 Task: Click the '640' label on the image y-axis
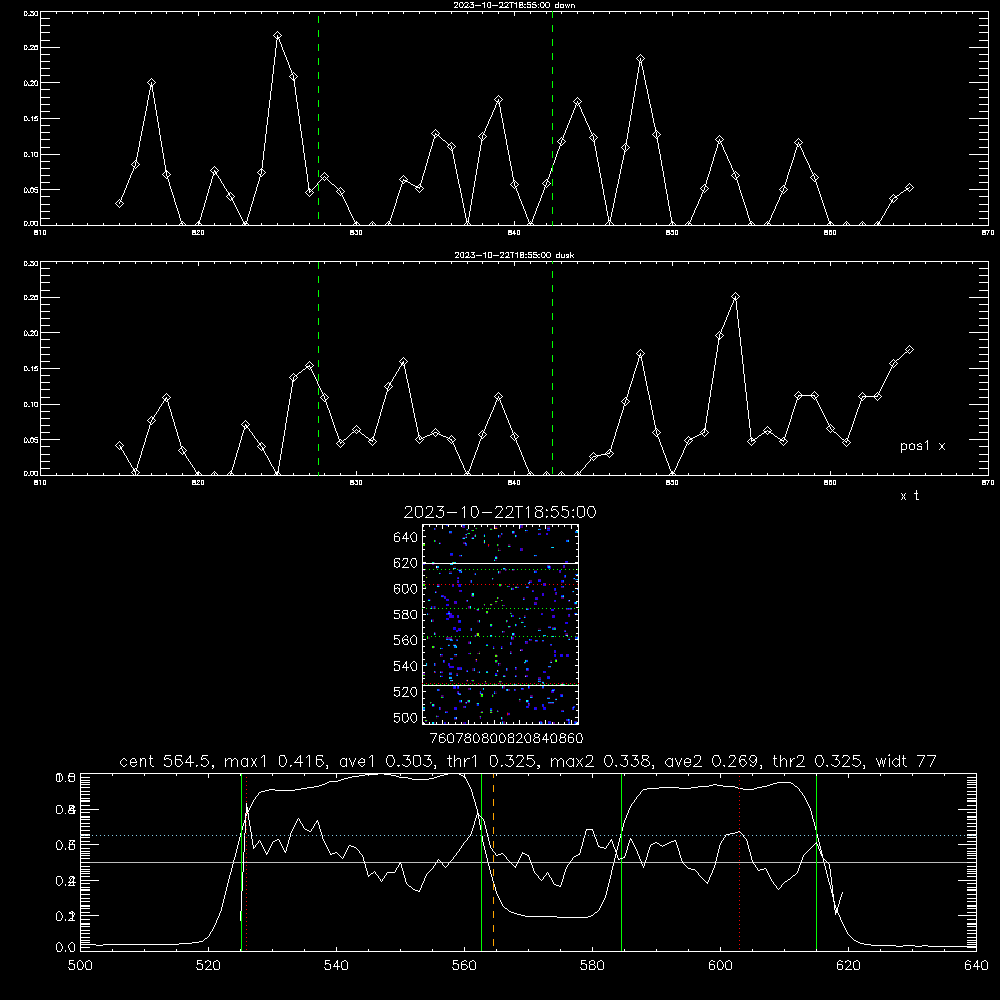406,538
